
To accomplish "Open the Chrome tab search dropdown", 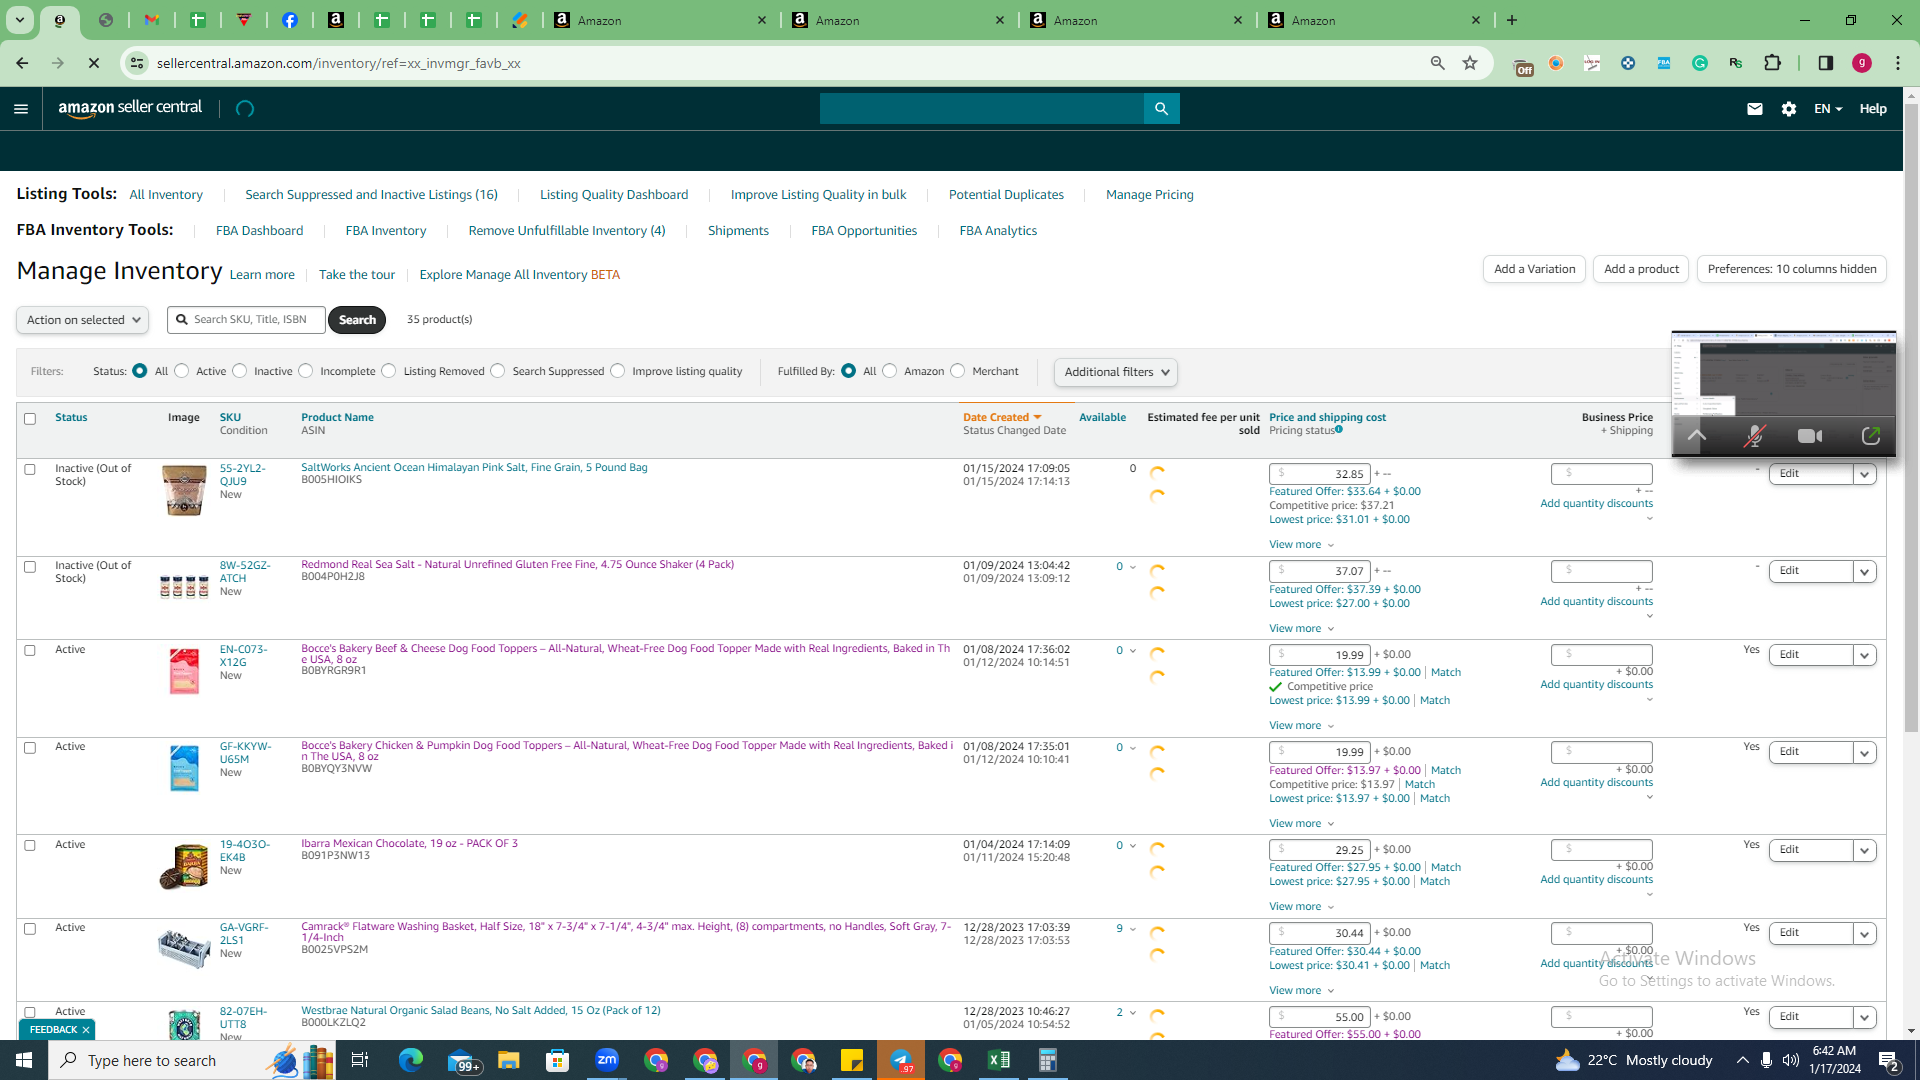I will [19, 20].
